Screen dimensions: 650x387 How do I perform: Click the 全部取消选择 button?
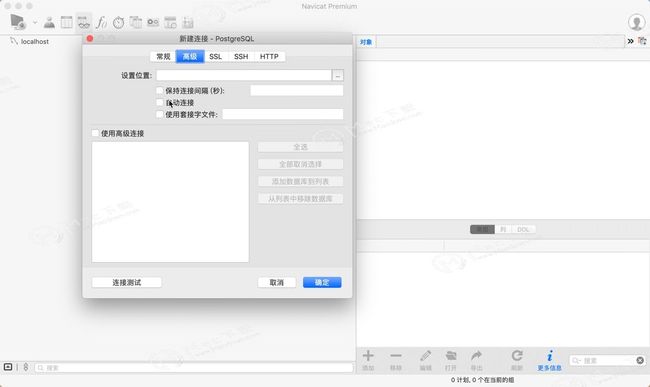coord(301,164)
